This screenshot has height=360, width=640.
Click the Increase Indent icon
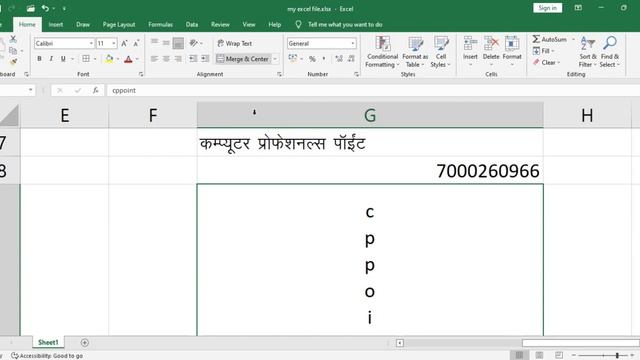coord(205,59)
